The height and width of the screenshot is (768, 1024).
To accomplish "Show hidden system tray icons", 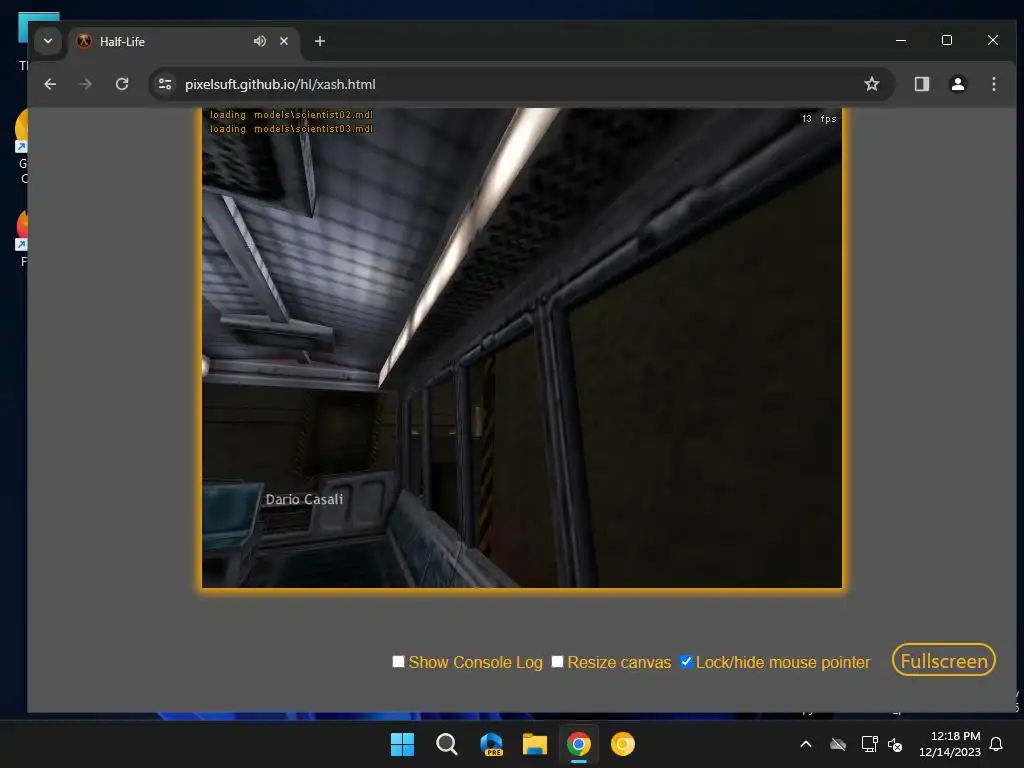I will coord(806,744).
